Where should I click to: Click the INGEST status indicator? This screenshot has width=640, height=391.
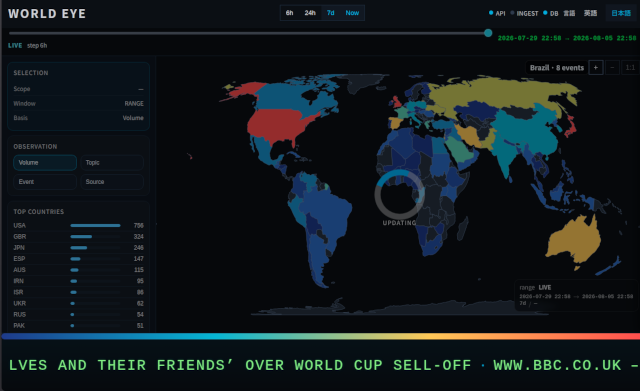pyautogui.click(x=524, y=13)
